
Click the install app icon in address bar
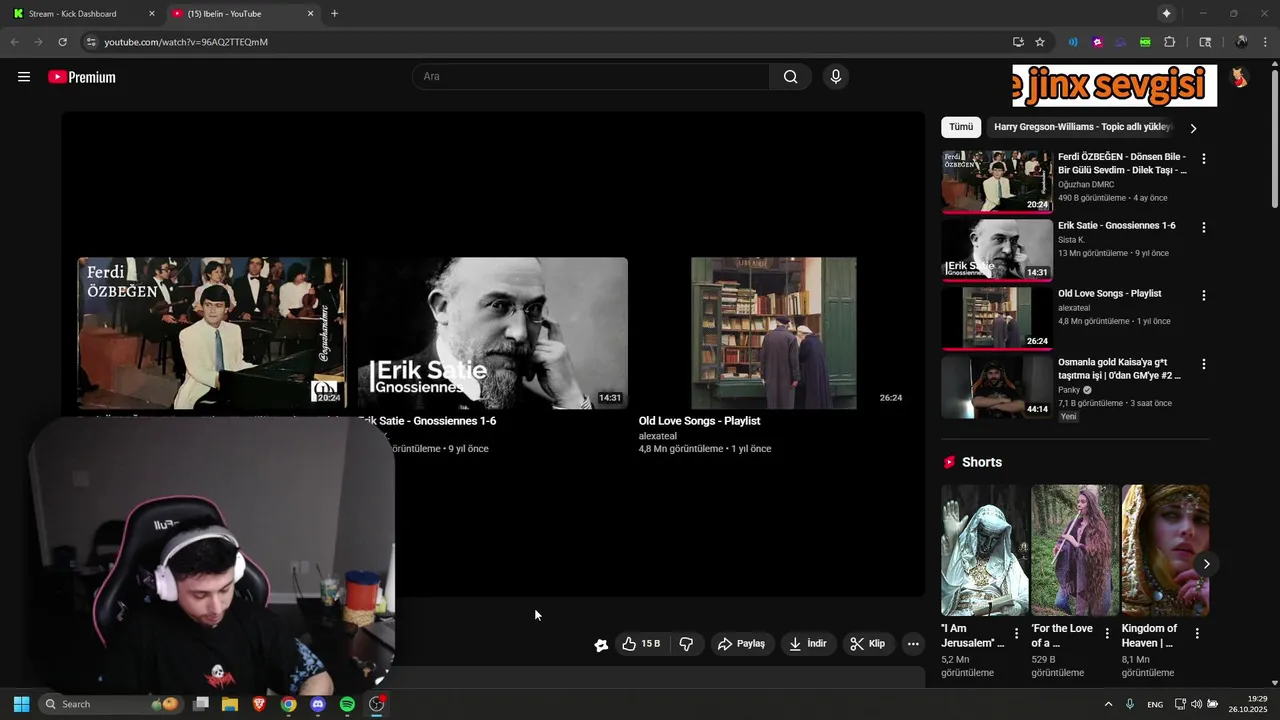coord(1018,42)
